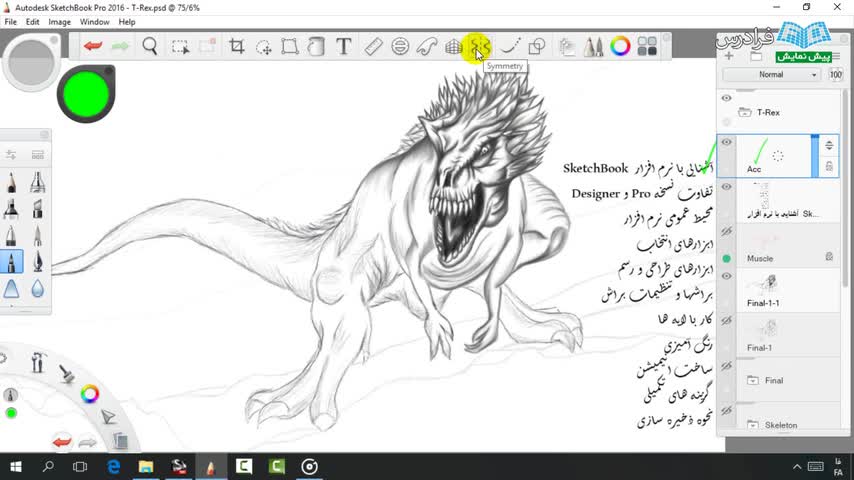Click the green Redo arrow in top toolbar
The width and height of the screenshot is (854, 480).
click(x=120, y=46)
